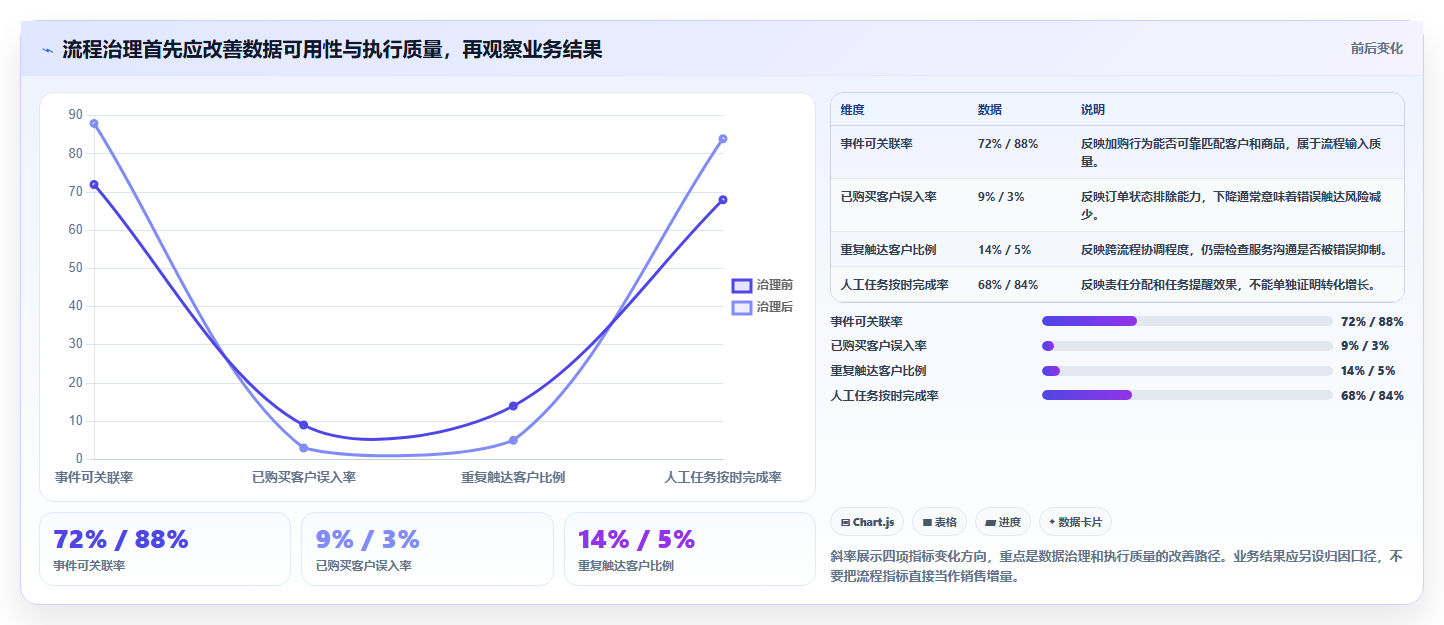Click the 治理前 data point at 68
1444x625 pixels.
[x=723, y=199]
